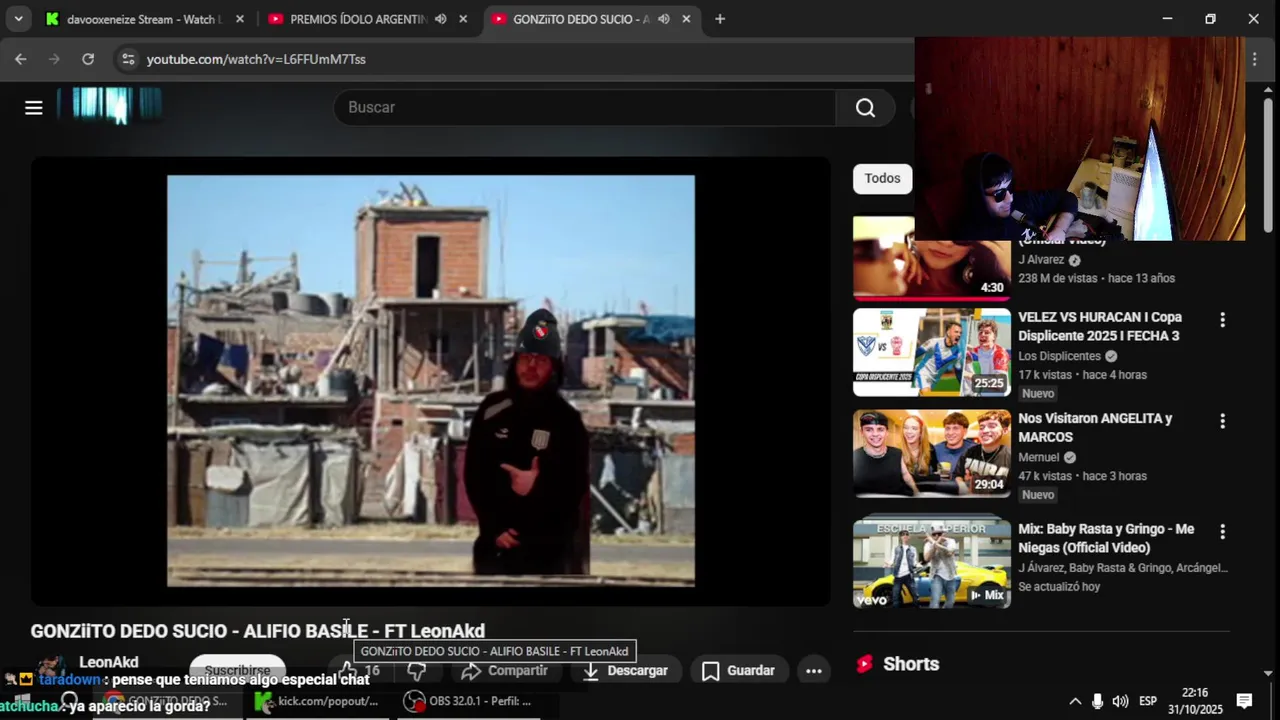Save video with Guardar button
Image resolution: width=1280 pixels, height=720 pixels.
(738, 671)
